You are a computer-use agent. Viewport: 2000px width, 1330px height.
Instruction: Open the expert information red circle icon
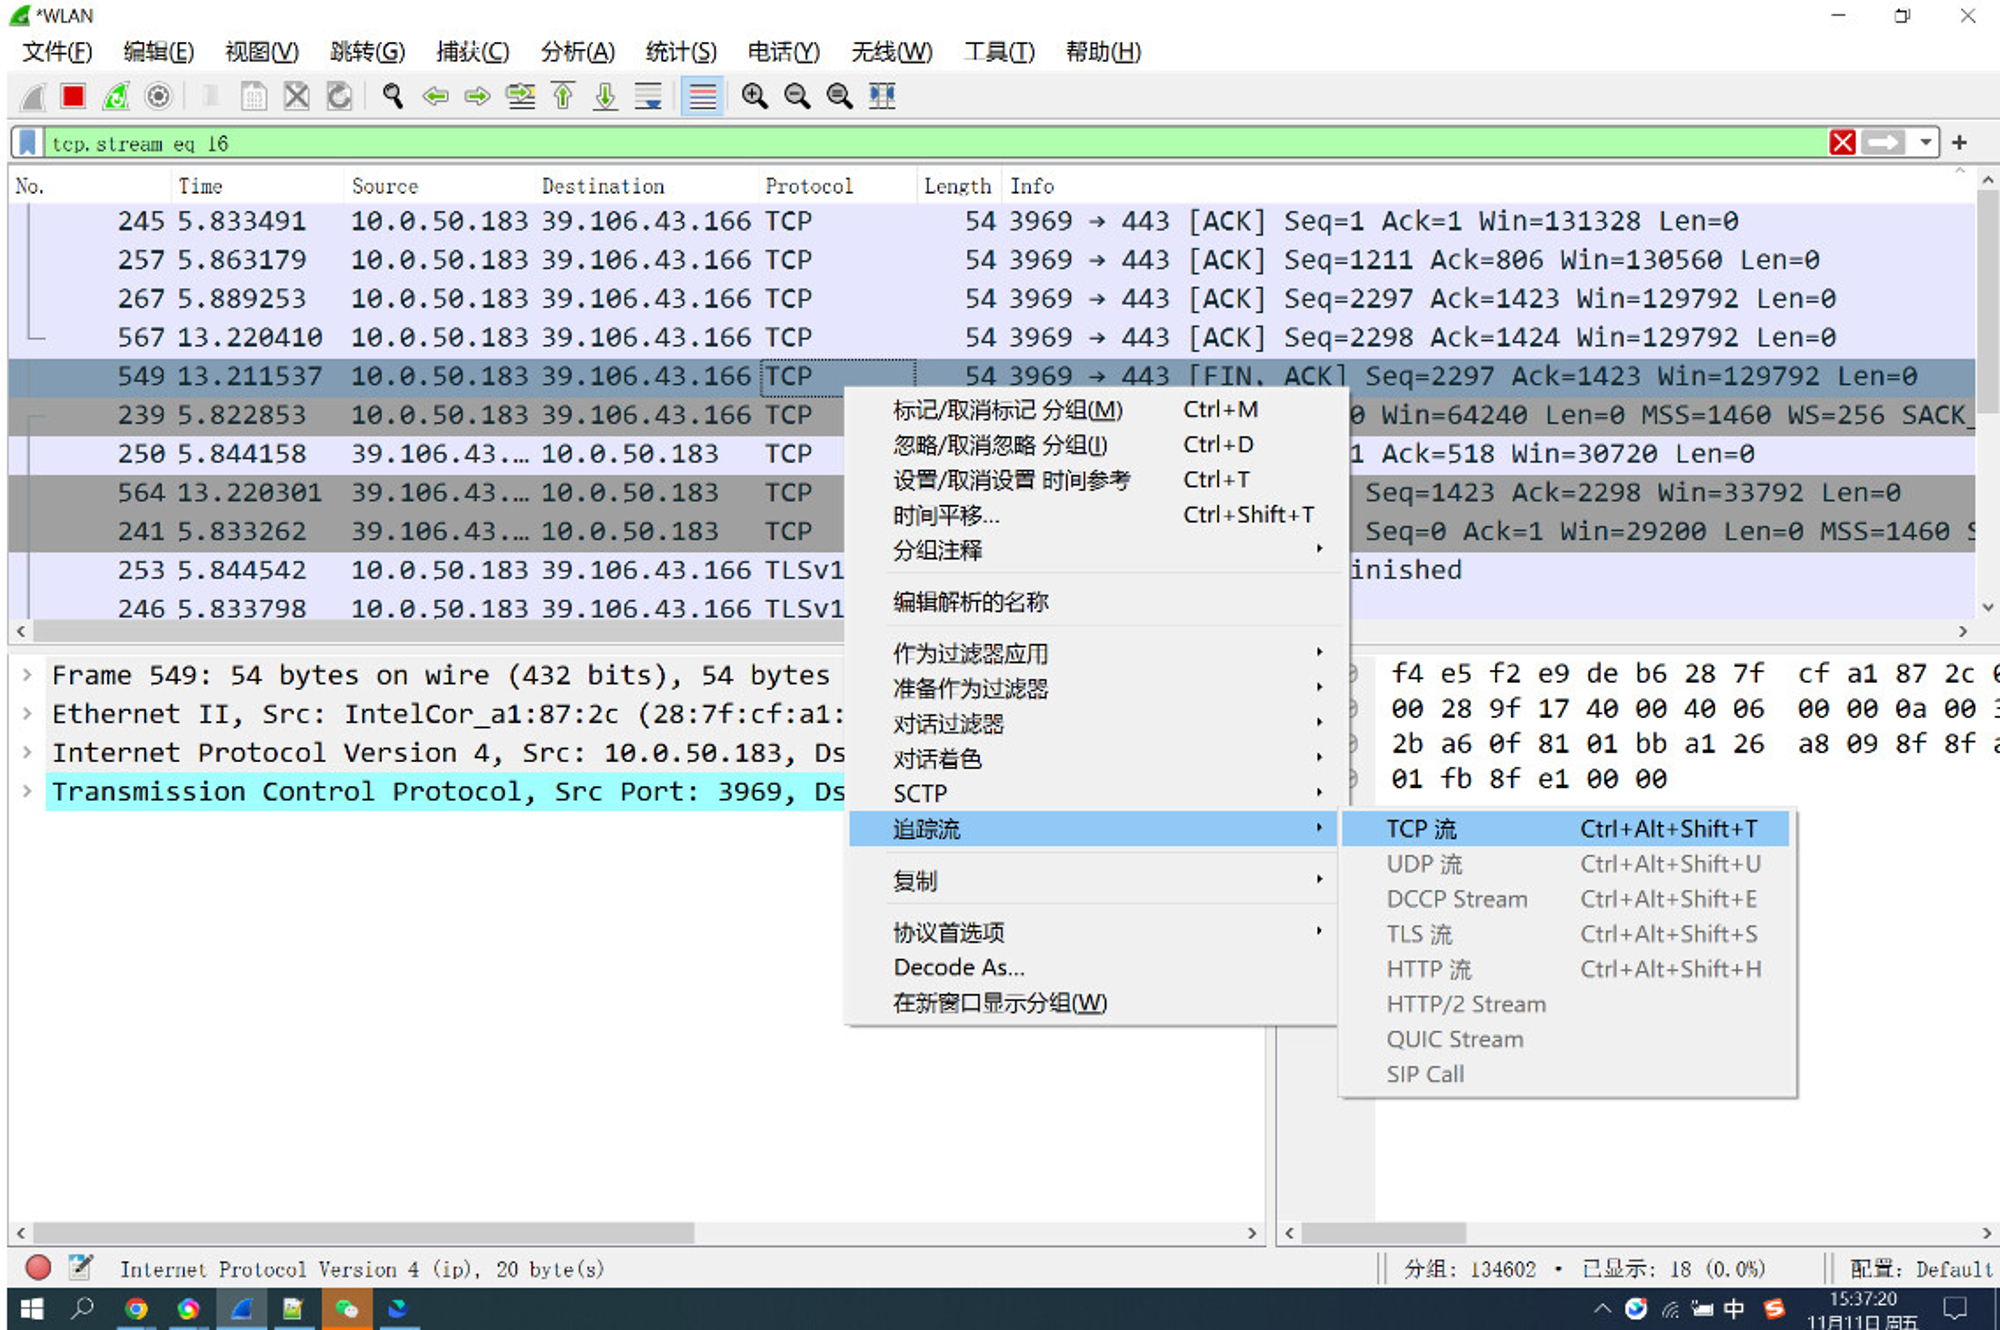pyautogui.click(x=38, y=1268)
